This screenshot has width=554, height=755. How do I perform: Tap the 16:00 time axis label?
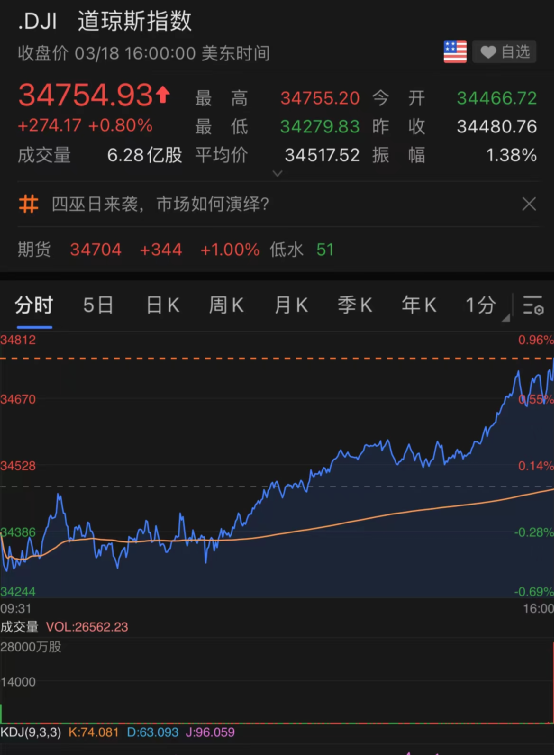[539, 609]
